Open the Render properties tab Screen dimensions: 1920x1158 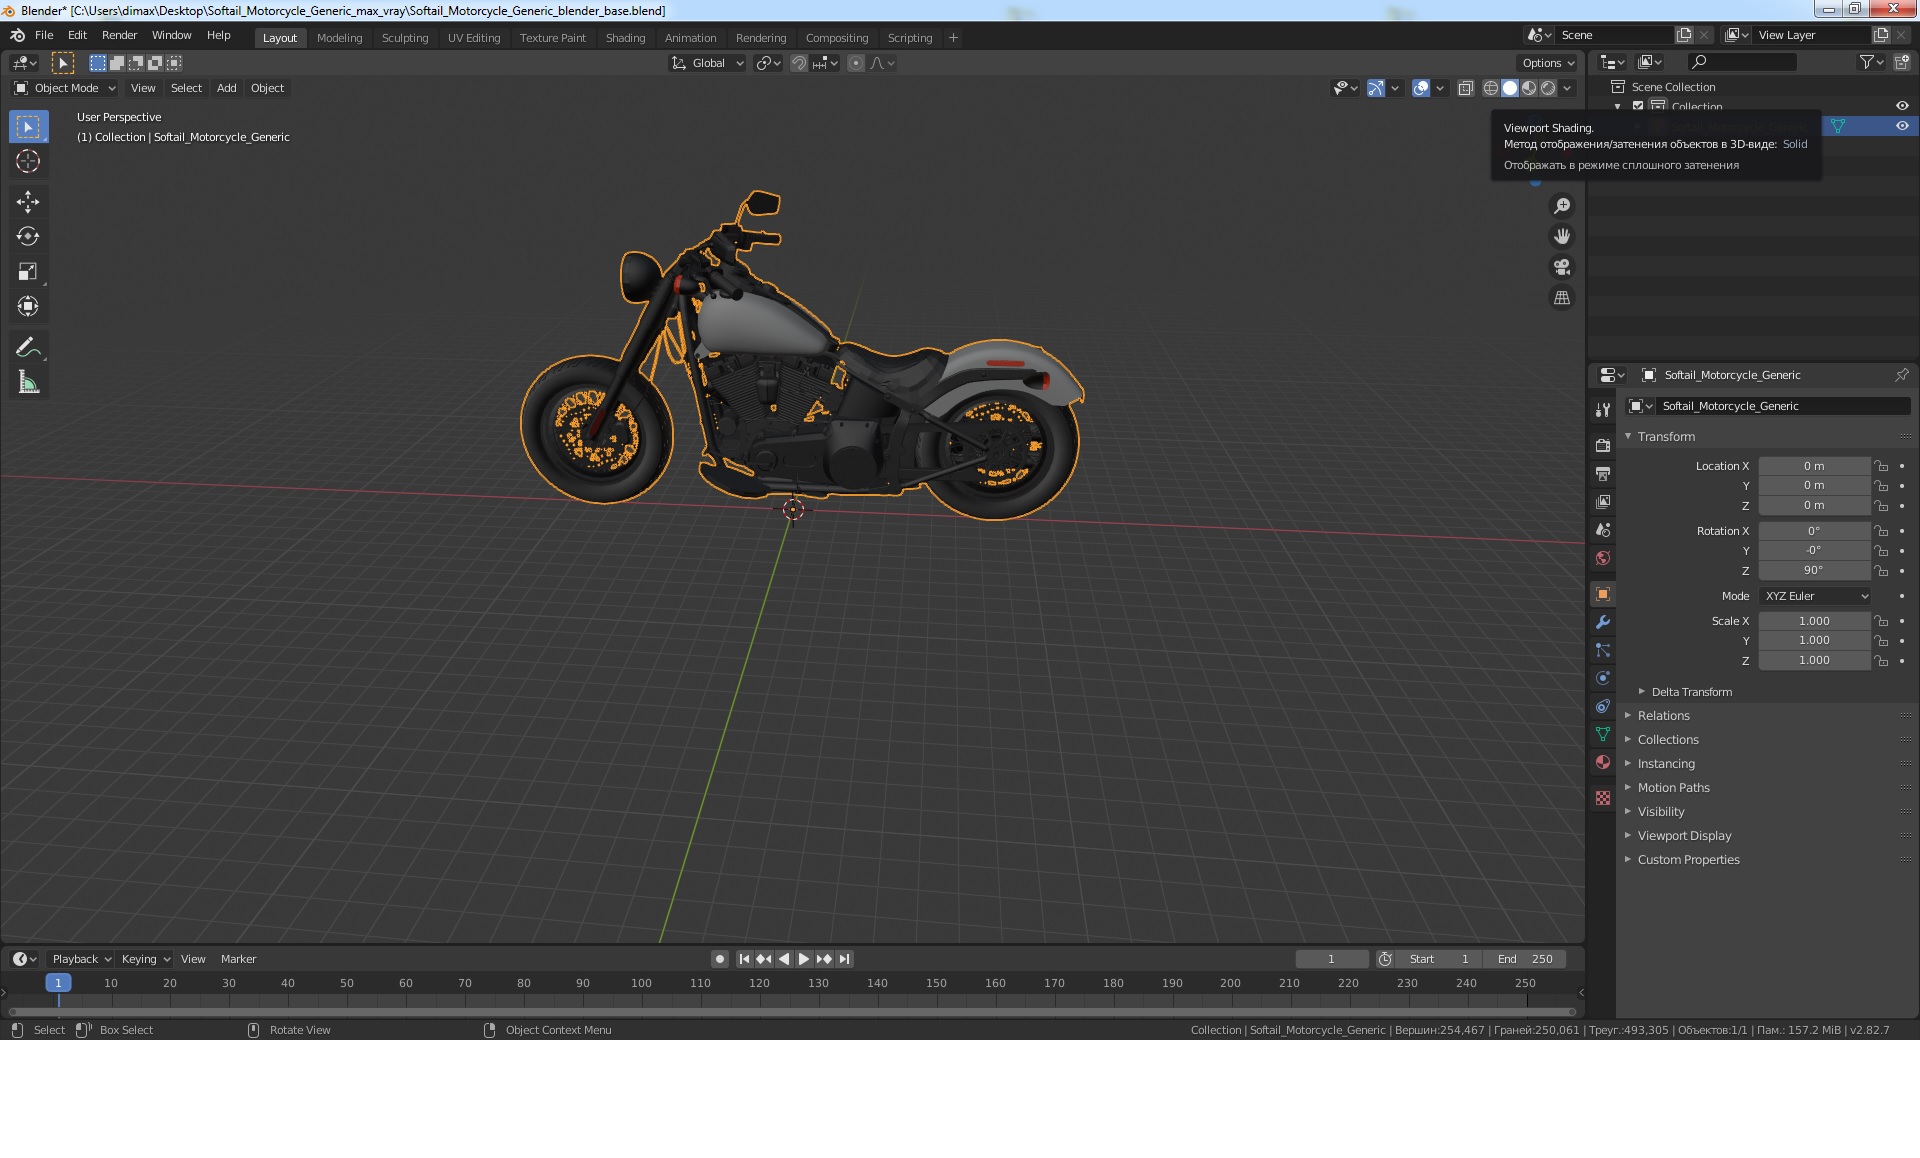point(1603,445)
